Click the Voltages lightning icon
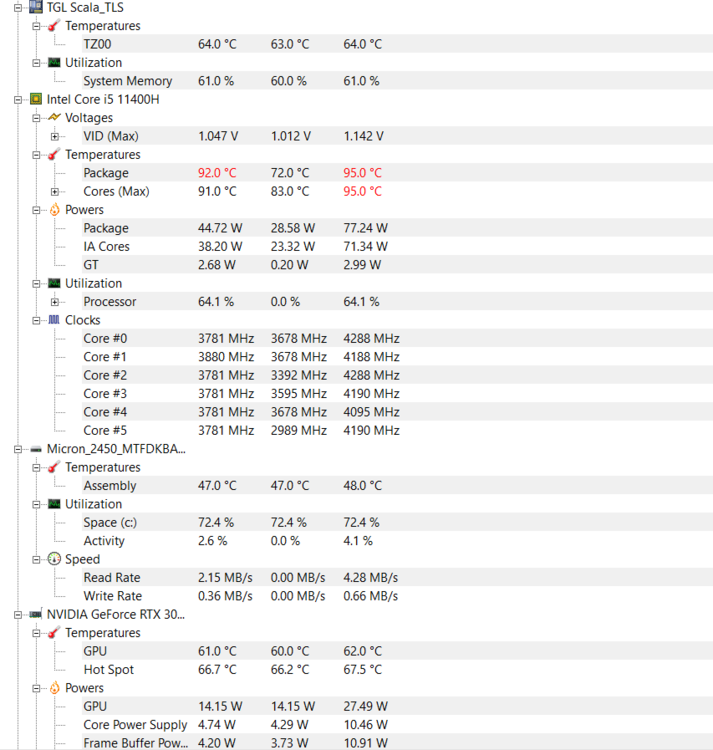Image resolution: width=713 pixels, height=750 pixels. [x=55, y=117]
